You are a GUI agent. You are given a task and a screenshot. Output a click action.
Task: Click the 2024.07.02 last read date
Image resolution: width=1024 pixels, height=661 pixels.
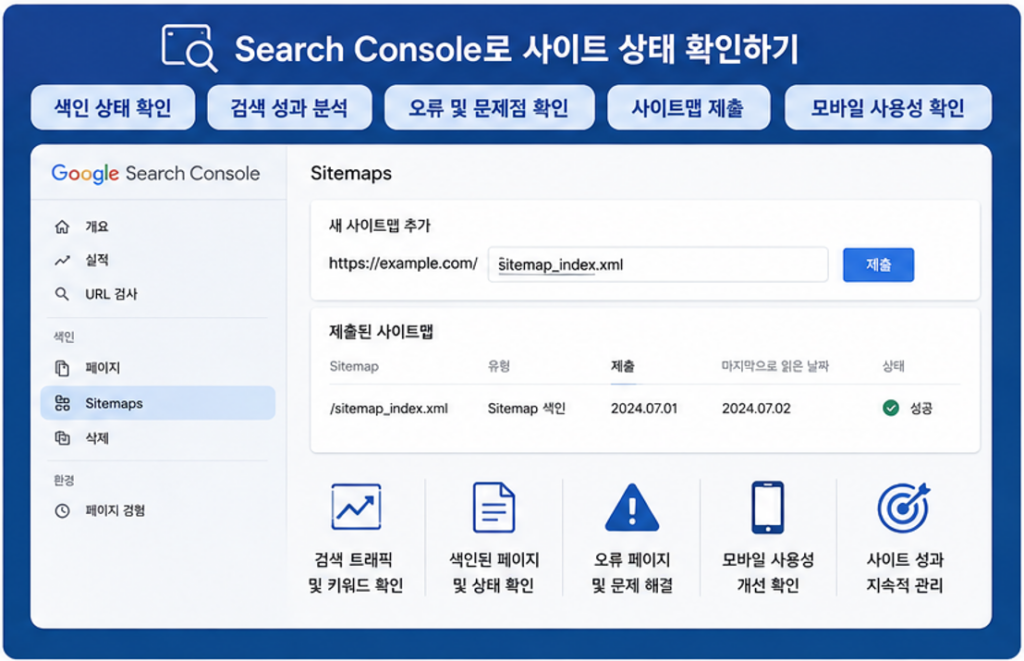click(x=756, y=409)
